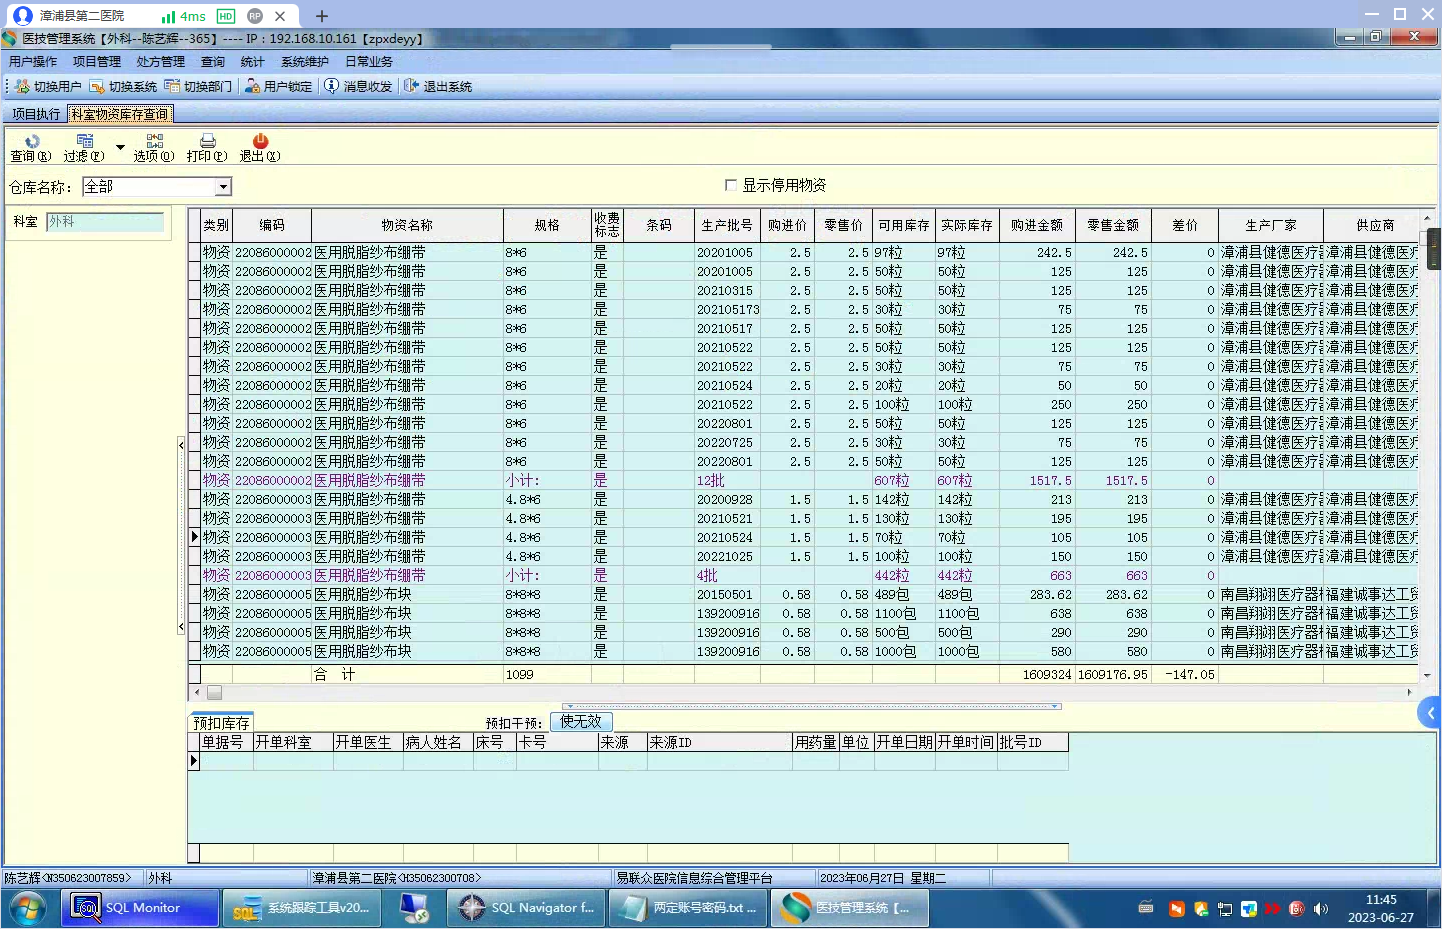Viewport: 1442px width, 929px height.
Task: Open SQL Monitor from the taskbar
Action: point(141,908)
